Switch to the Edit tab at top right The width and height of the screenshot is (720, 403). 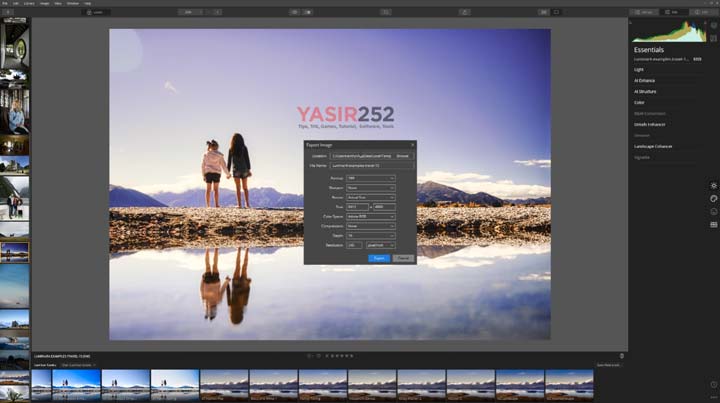672,12
